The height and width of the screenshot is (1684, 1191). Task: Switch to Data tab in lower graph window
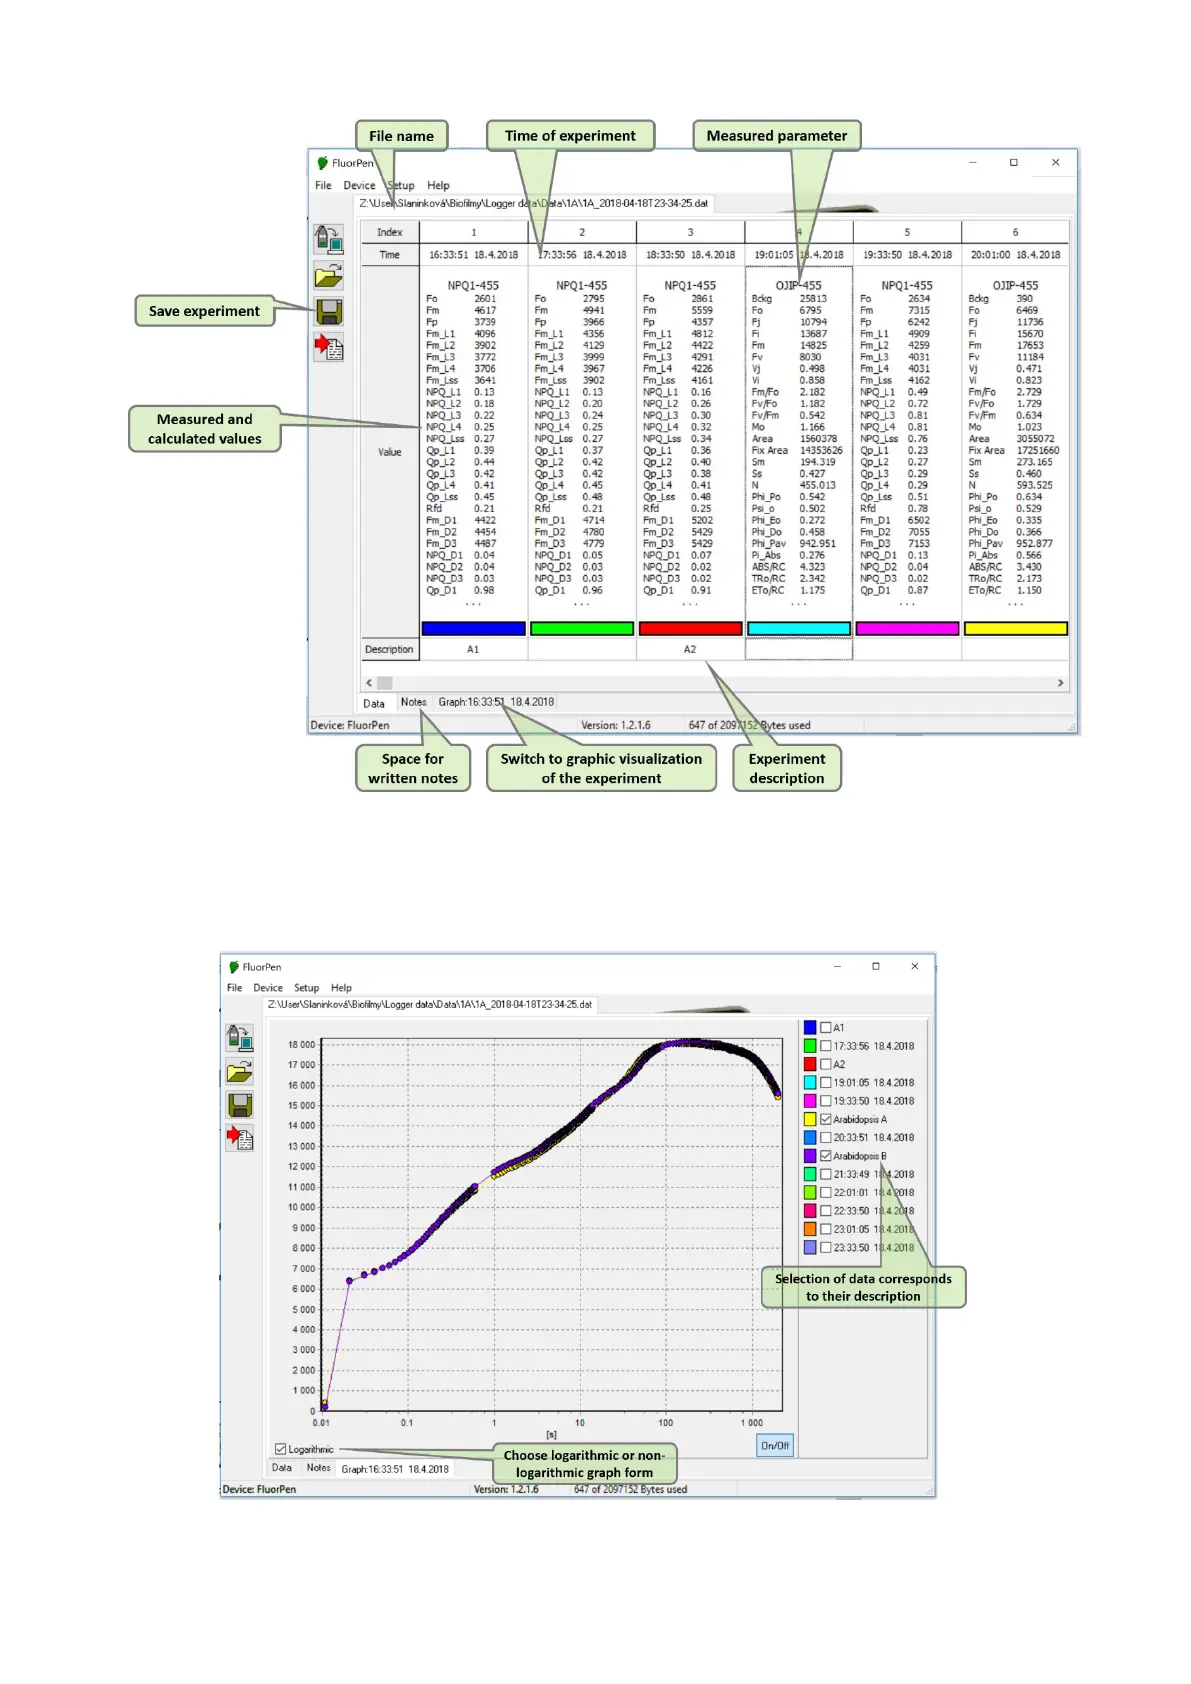coord(282,1468)
